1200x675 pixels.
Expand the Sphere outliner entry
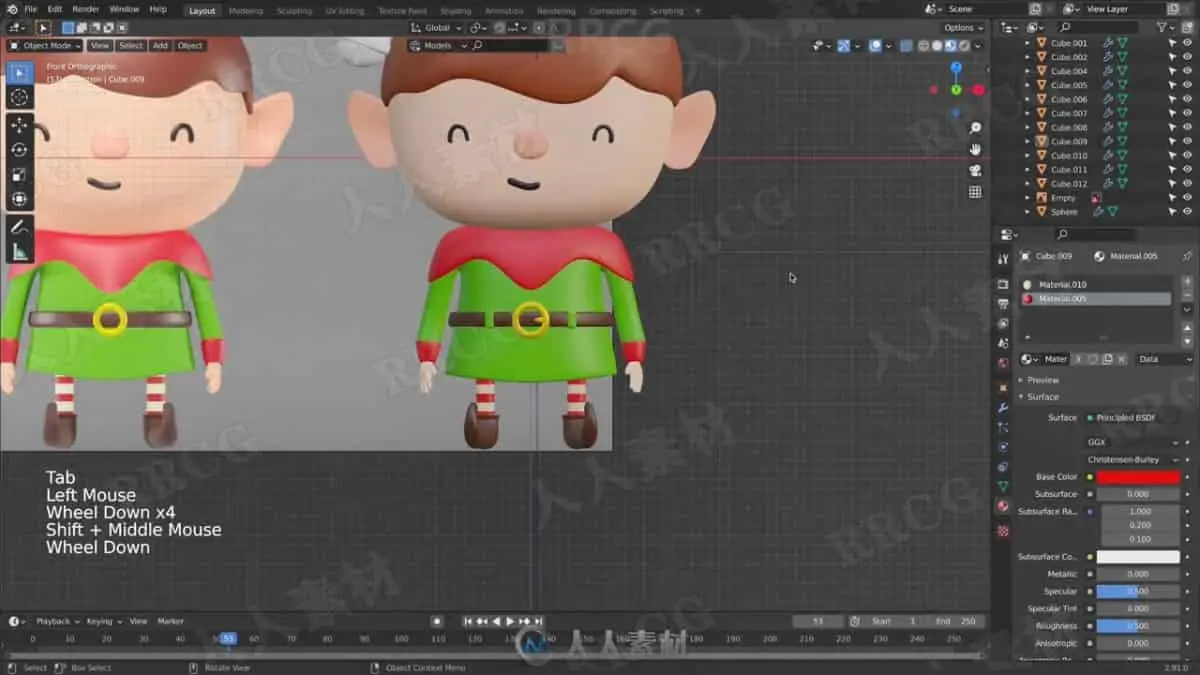(1027, 211)
